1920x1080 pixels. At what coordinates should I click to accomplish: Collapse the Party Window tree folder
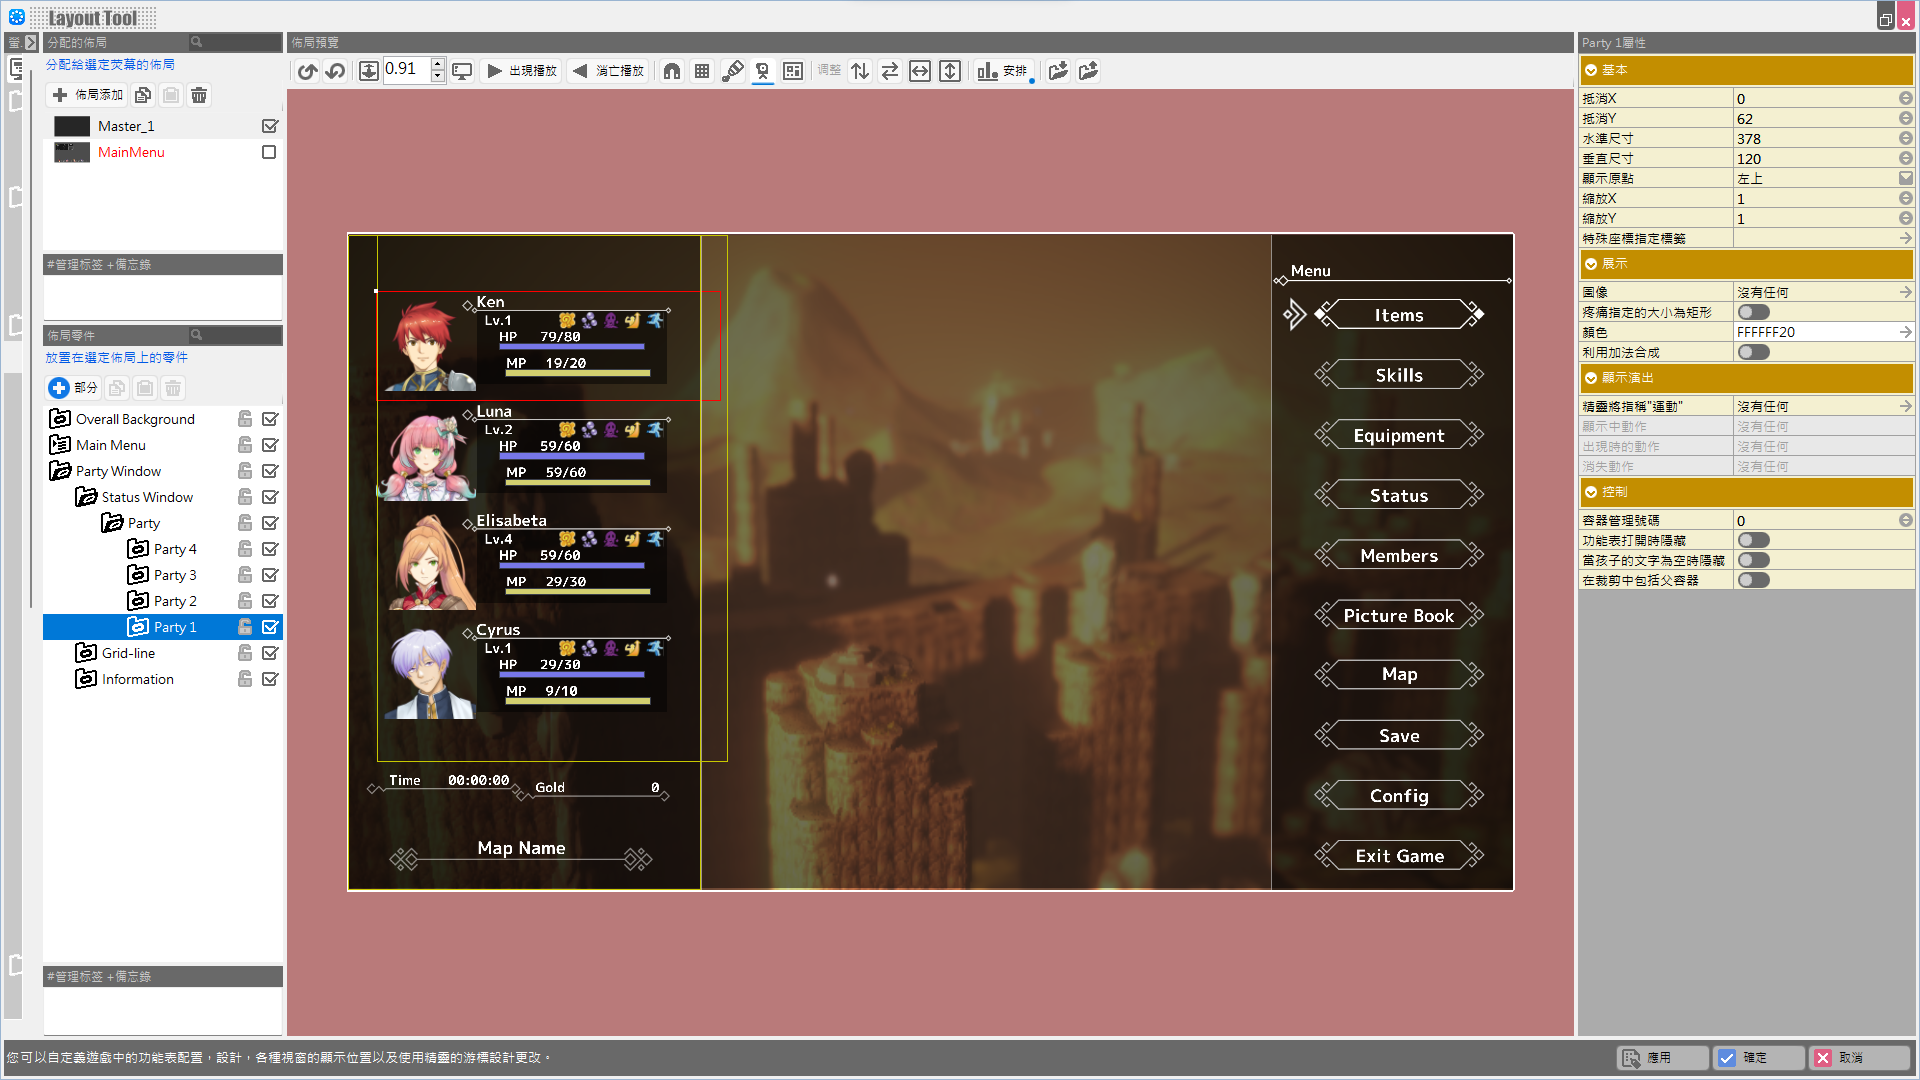[x=60, y=471]
